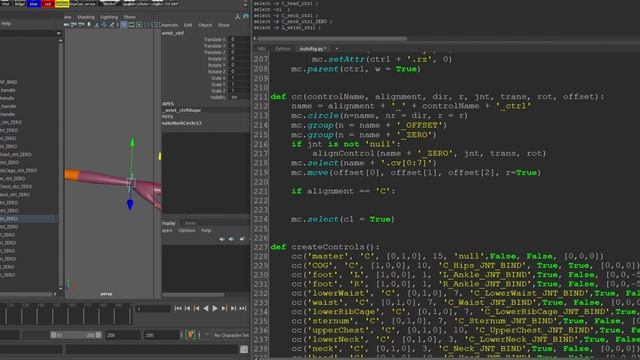Image resolution: width=640 pixels, height=360 pixels.
Task: Click first layer arrow icon in Layer Editor
Action: click(222, 239)
